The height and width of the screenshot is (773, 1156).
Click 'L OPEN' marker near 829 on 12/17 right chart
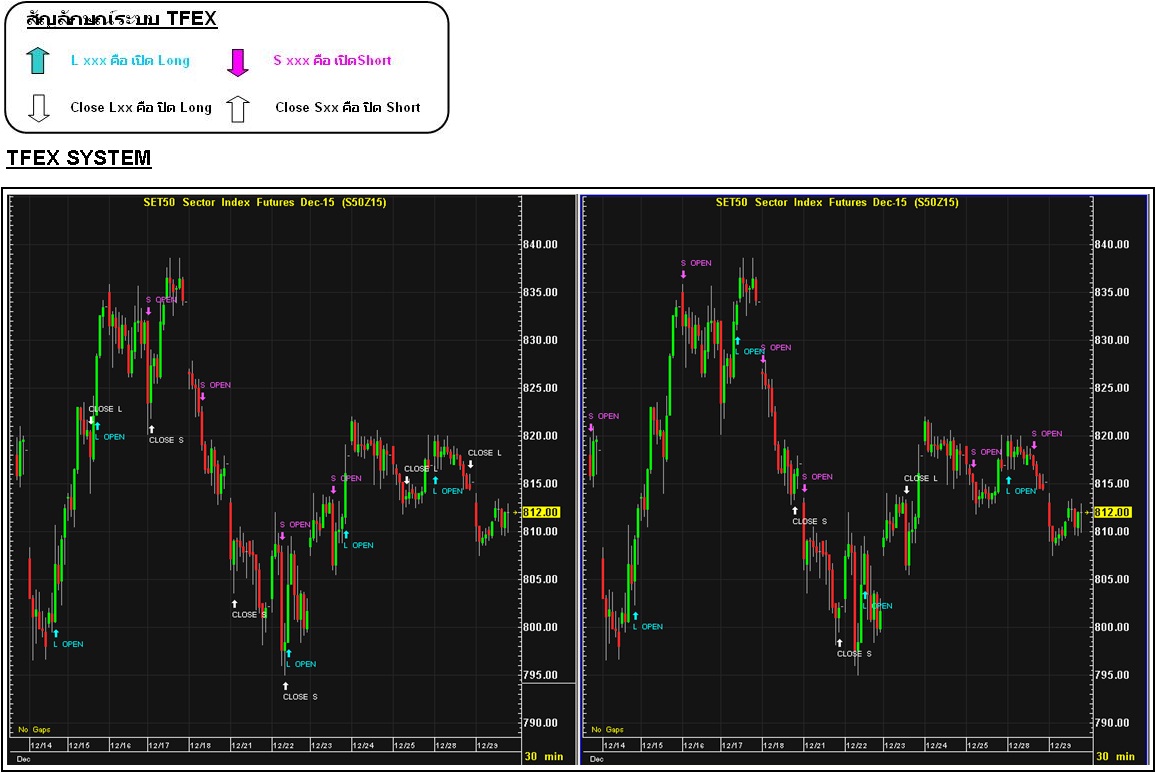coord(750,351)
